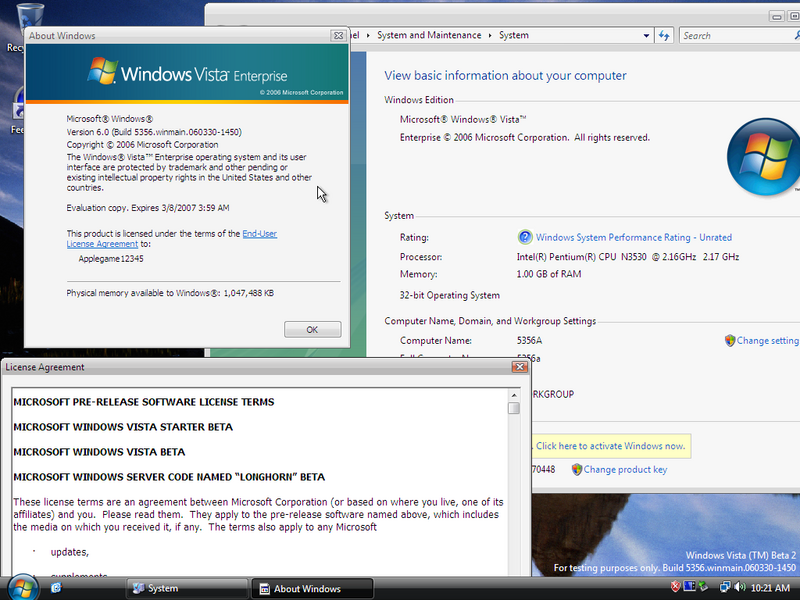800x600 pixels.
Task: Click the arrow before System and Maintenance
Action: (368, 35)
